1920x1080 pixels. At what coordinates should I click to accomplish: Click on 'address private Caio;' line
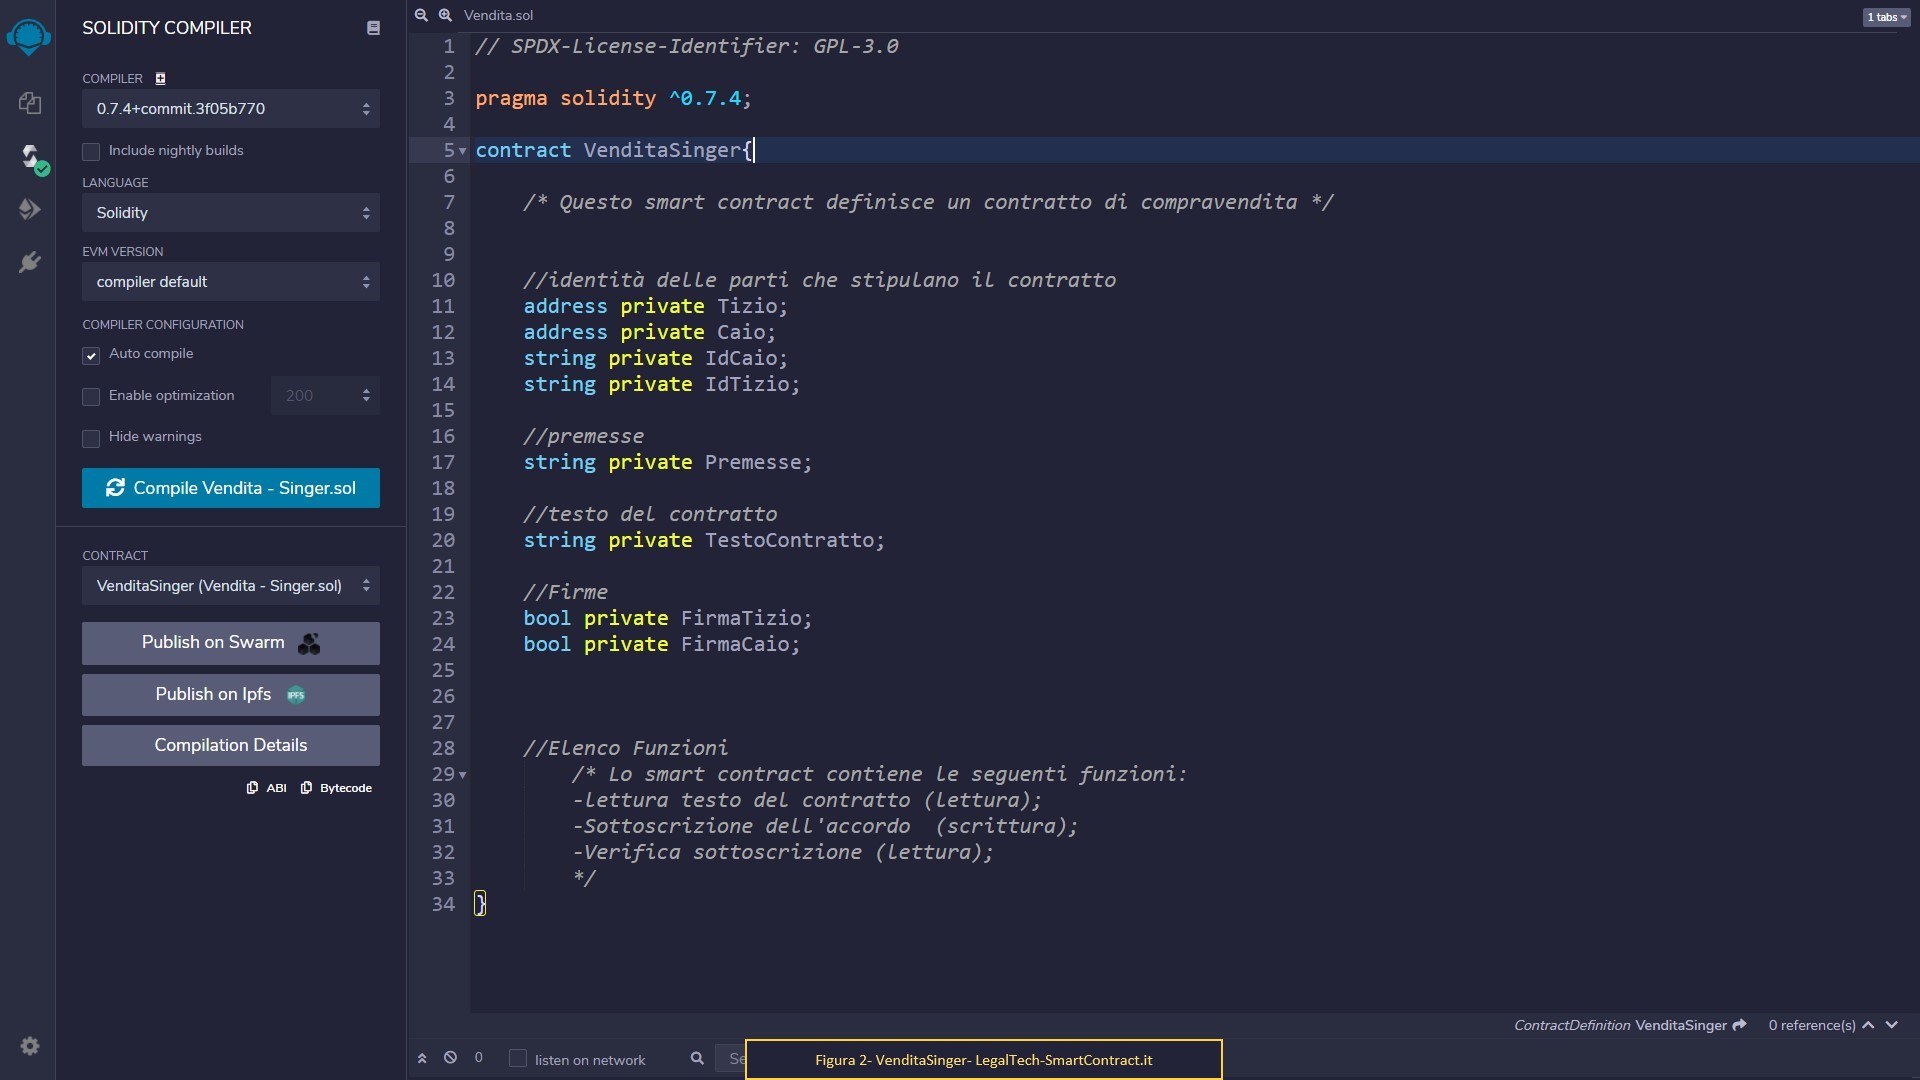point(649,332)
